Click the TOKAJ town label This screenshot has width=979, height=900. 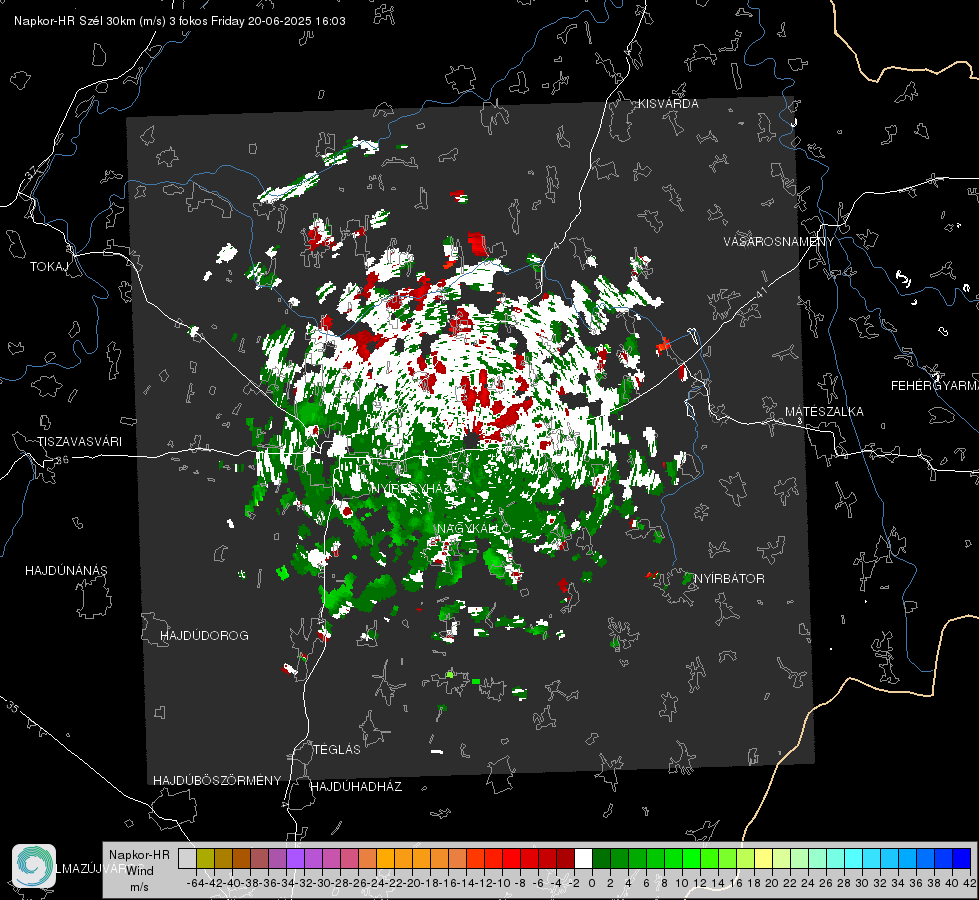point(49,267)
